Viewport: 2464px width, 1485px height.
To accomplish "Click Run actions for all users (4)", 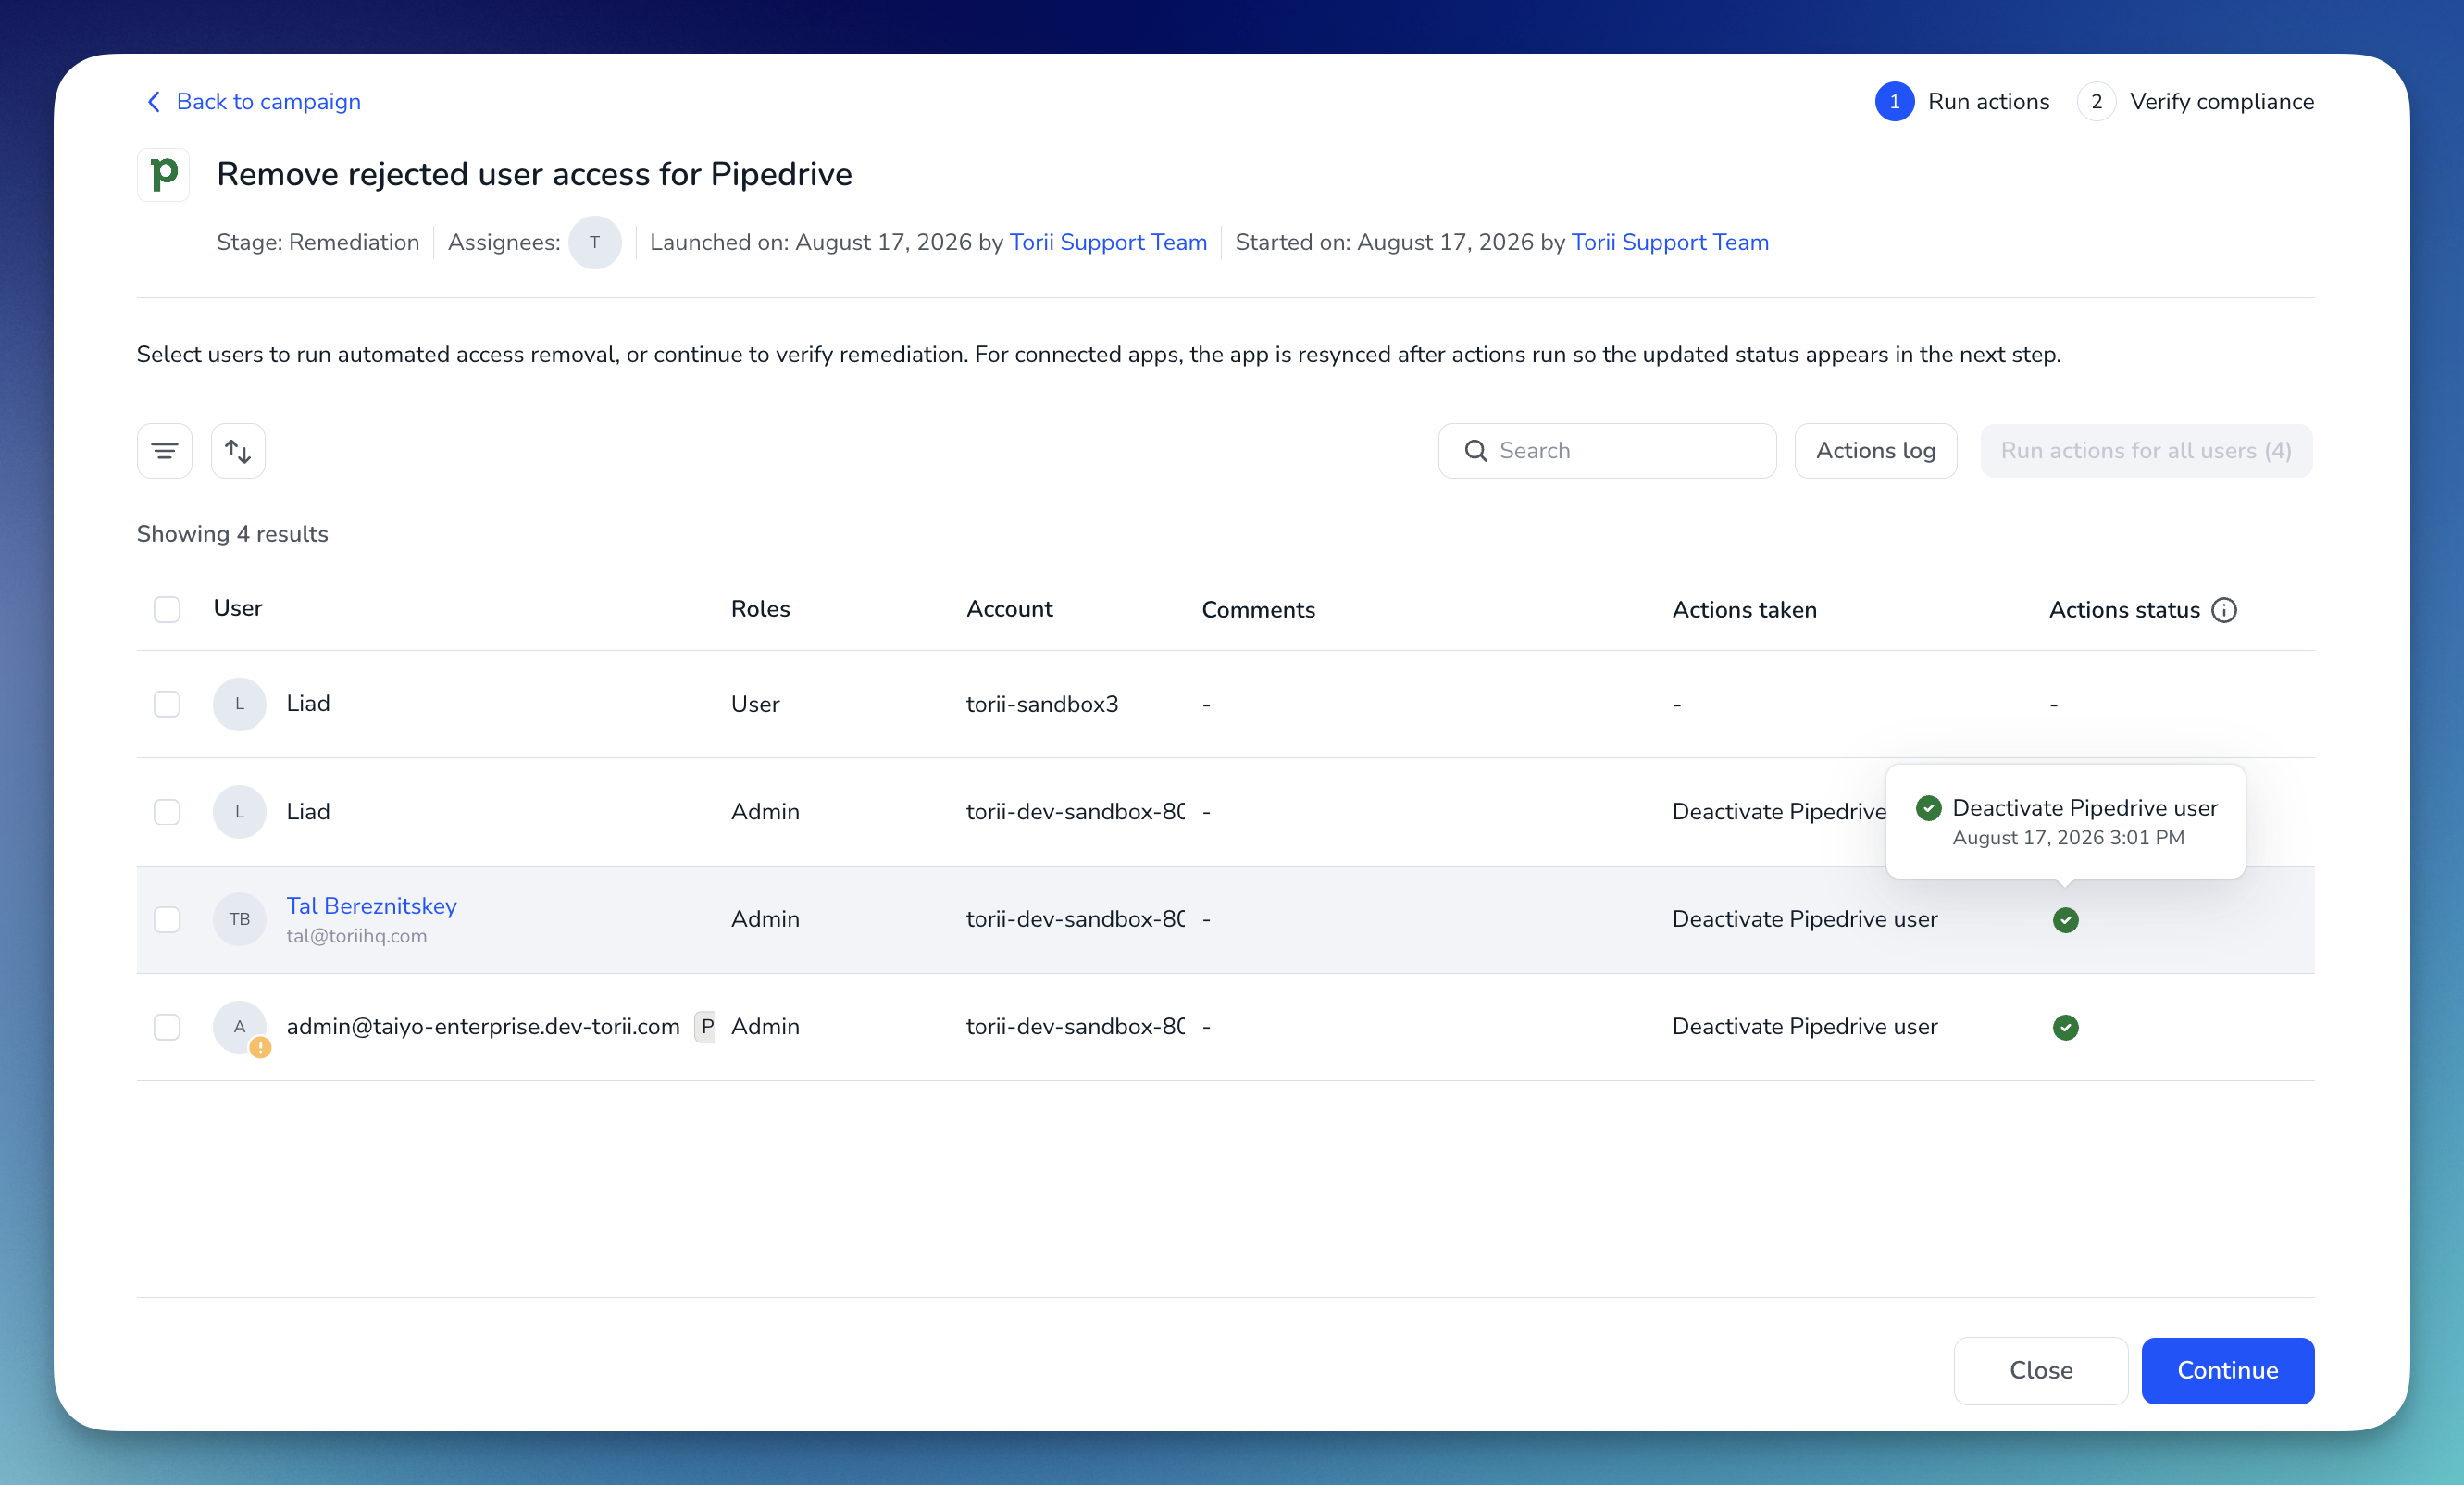I will coord(2146,451).
